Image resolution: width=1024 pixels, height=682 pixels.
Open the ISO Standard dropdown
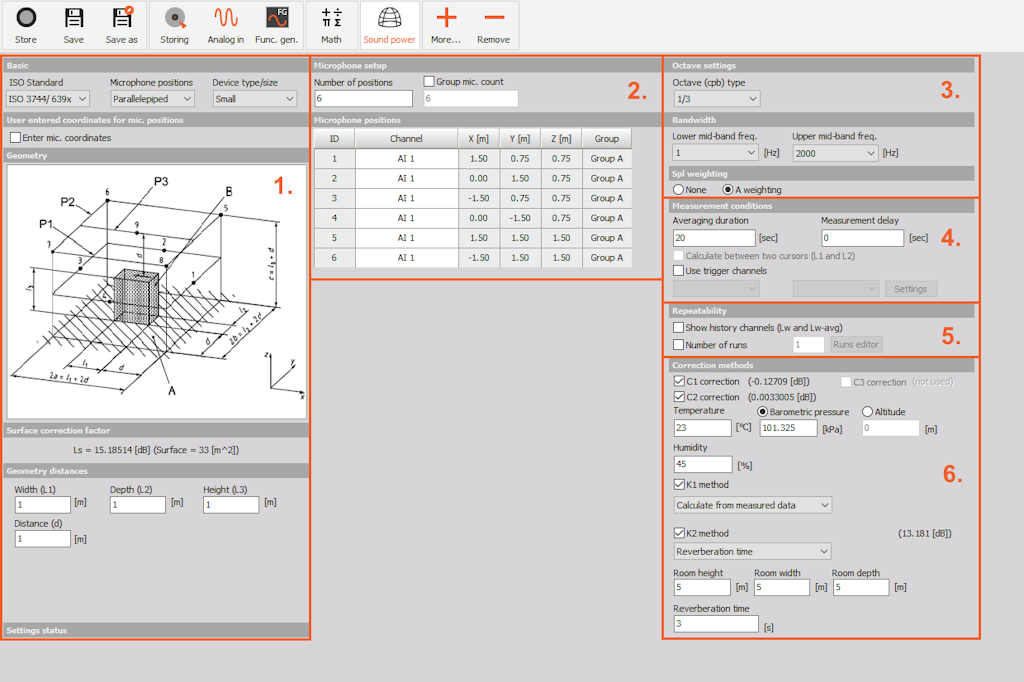[48, 99]
